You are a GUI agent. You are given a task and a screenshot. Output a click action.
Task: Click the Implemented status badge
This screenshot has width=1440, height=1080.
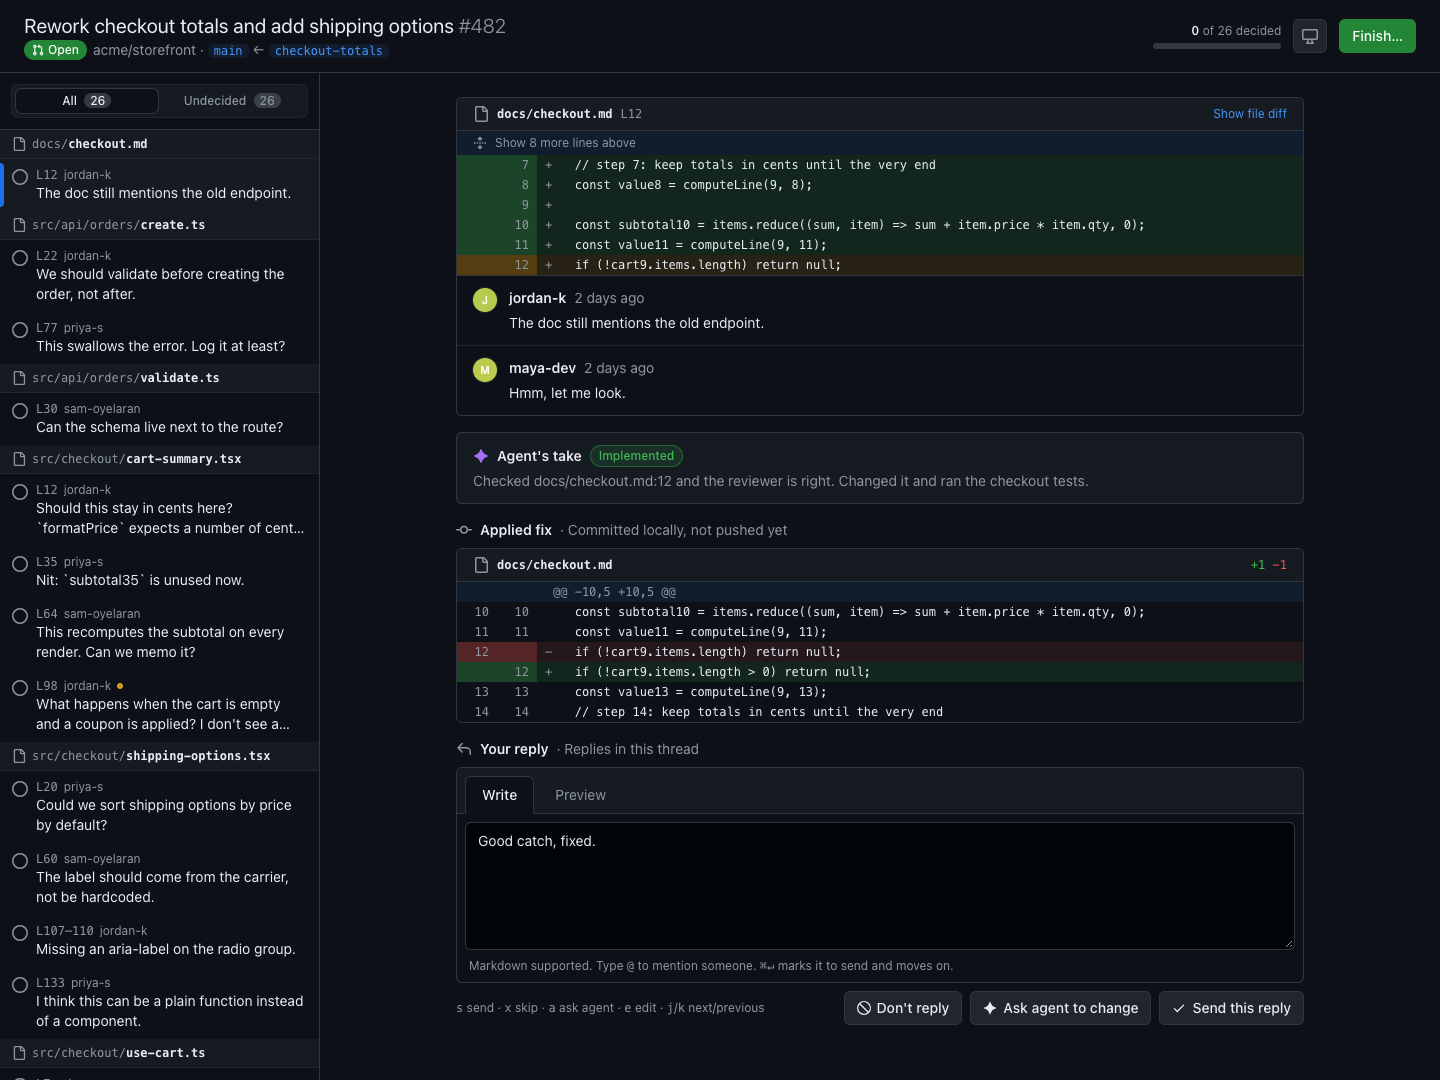click(636, 456)
